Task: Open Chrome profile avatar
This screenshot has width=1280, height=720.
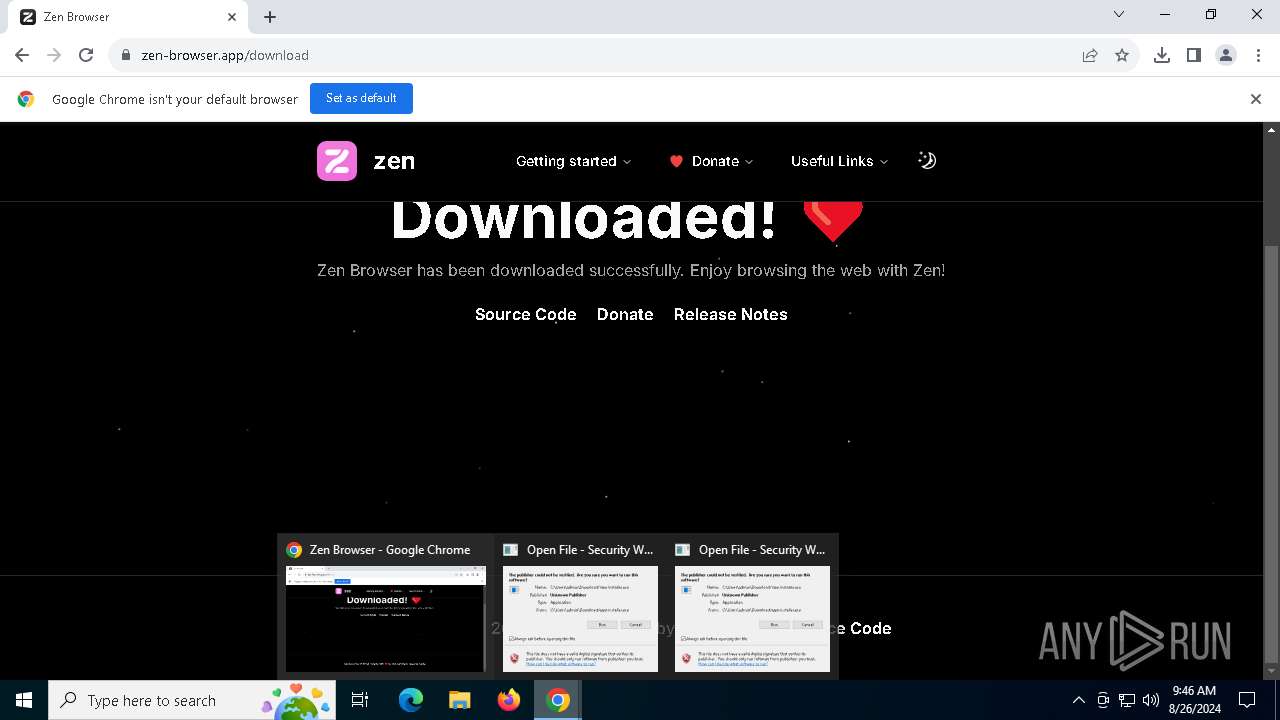Action: [1226, 55]
